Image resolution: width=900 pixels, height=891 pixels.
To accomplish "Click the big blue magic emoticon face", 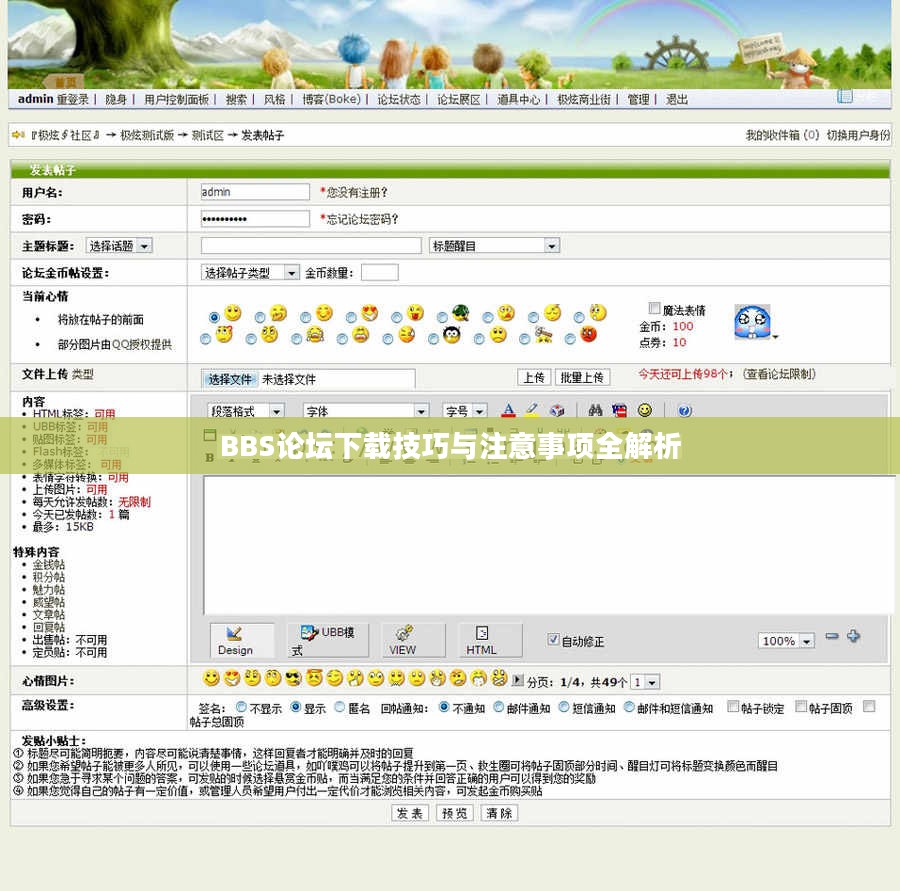I will click(x=751, y=321).
